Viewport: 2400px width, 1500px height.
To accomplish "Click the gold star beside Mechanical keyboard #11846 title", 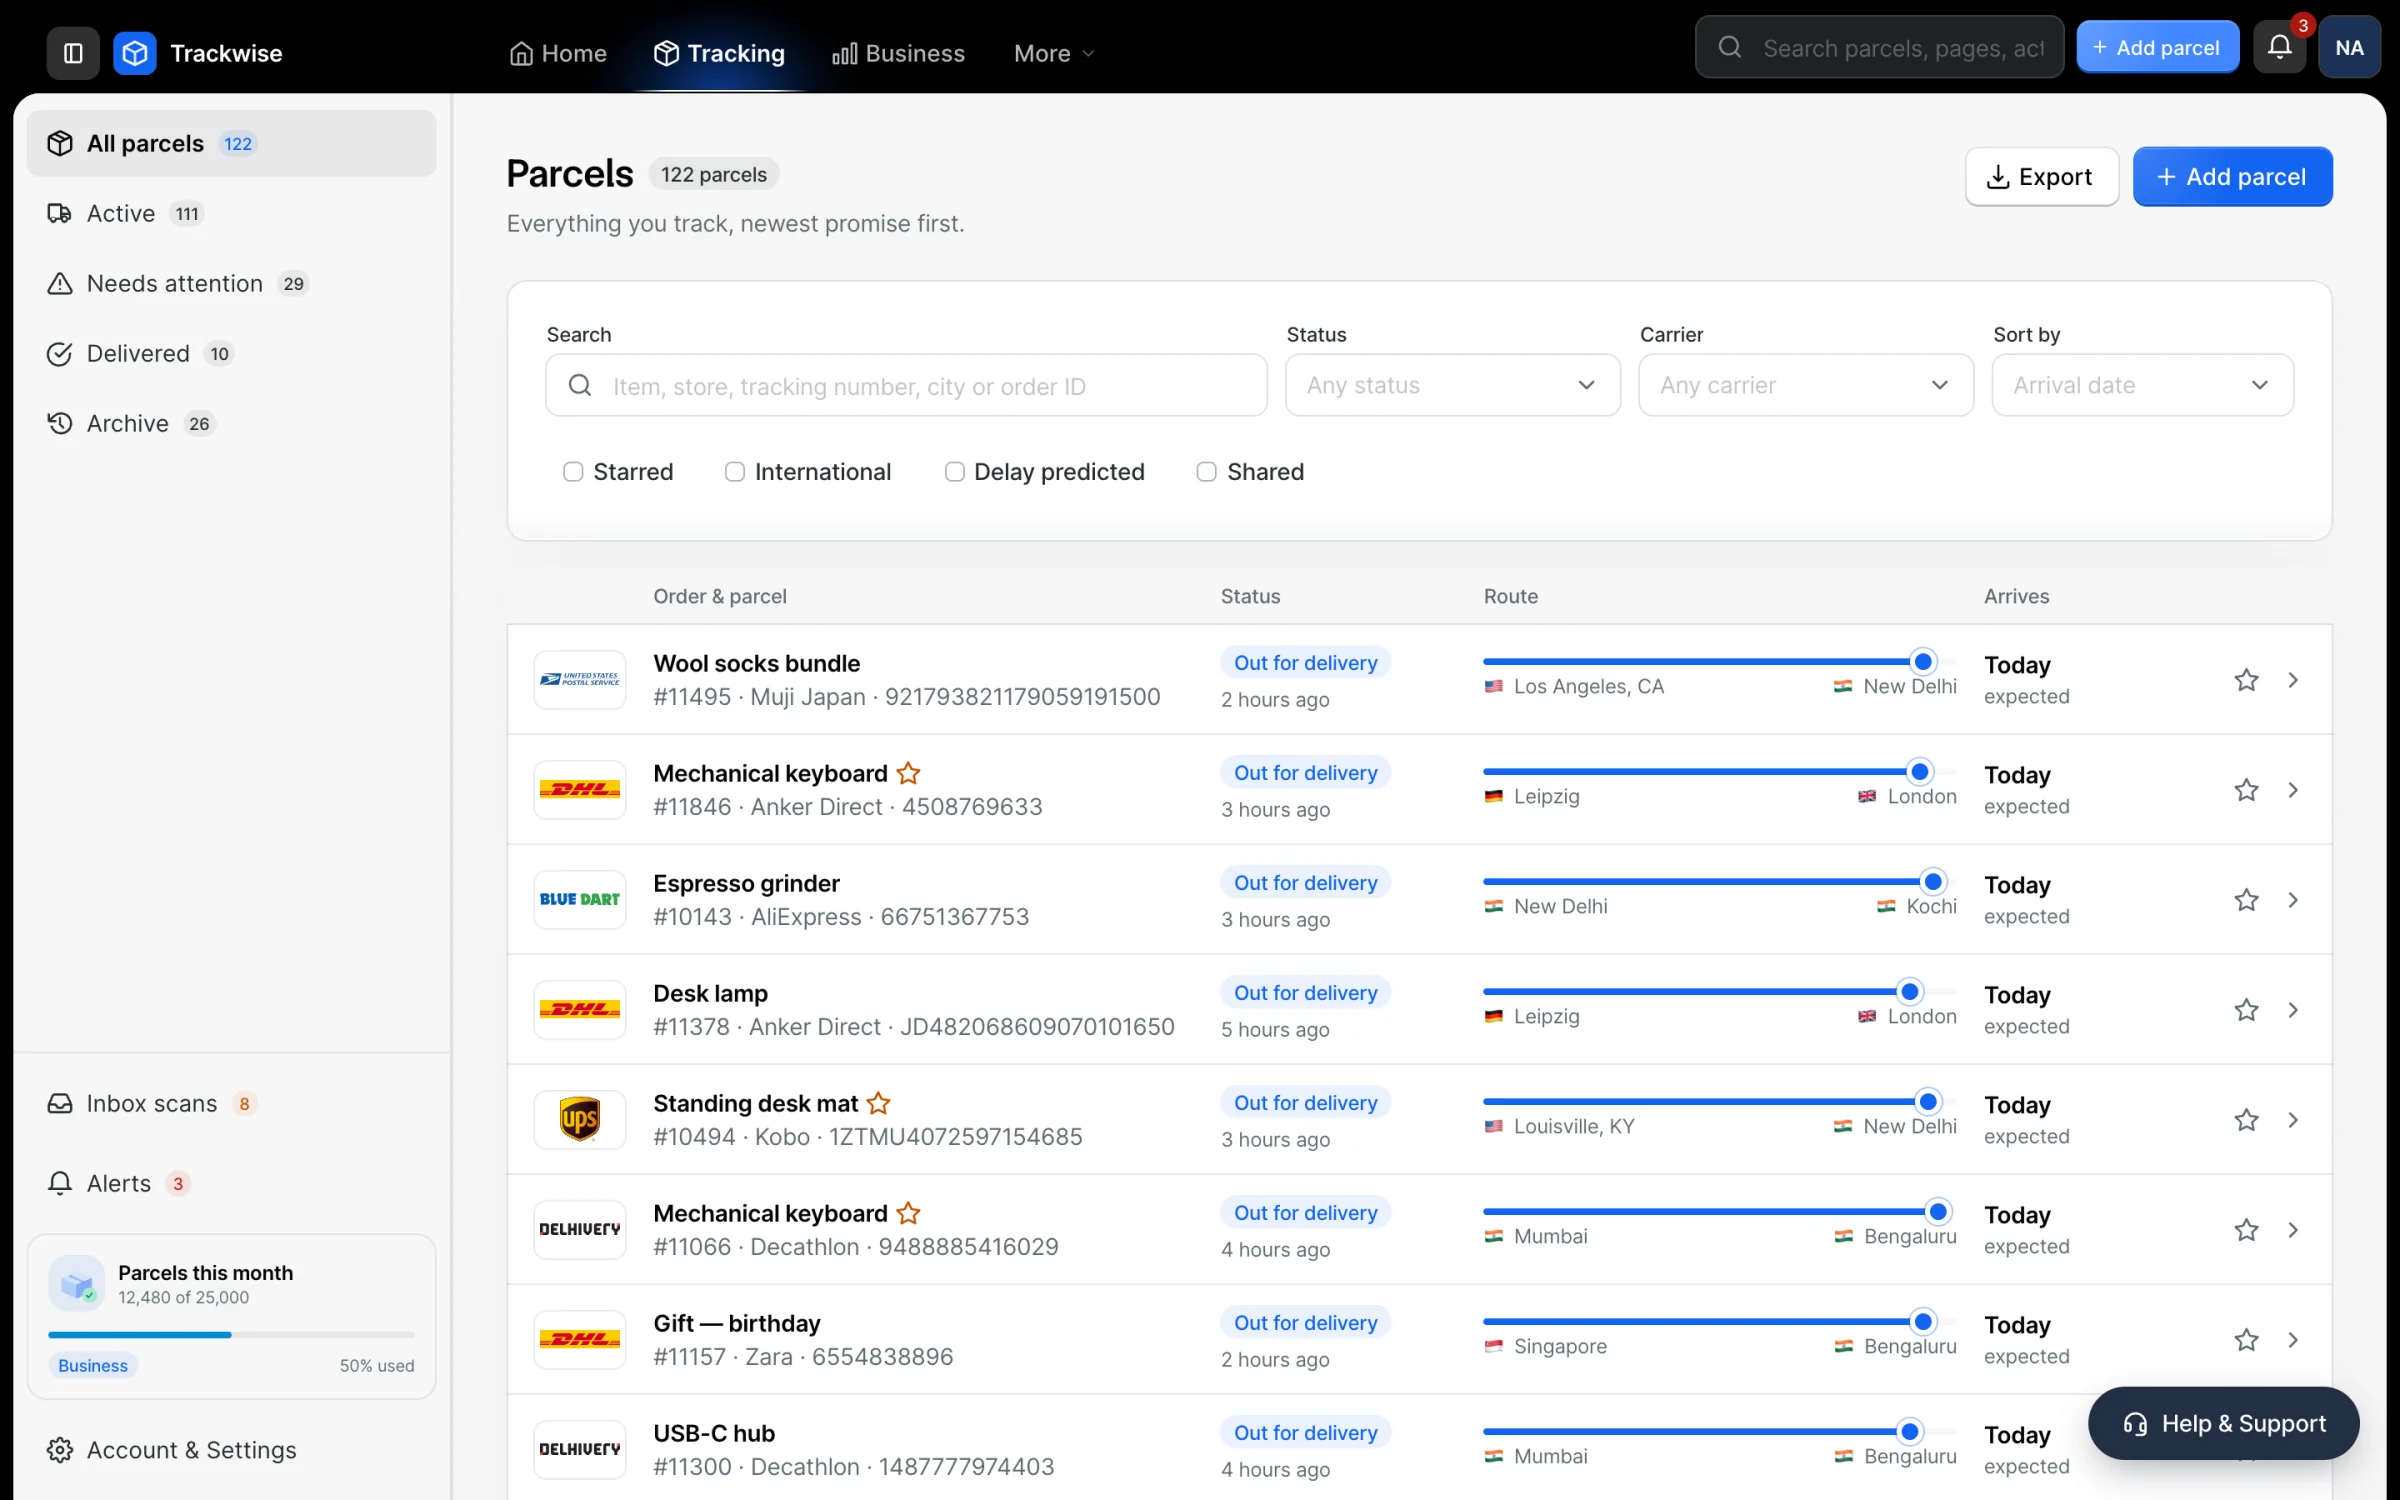I will [908, 773].
